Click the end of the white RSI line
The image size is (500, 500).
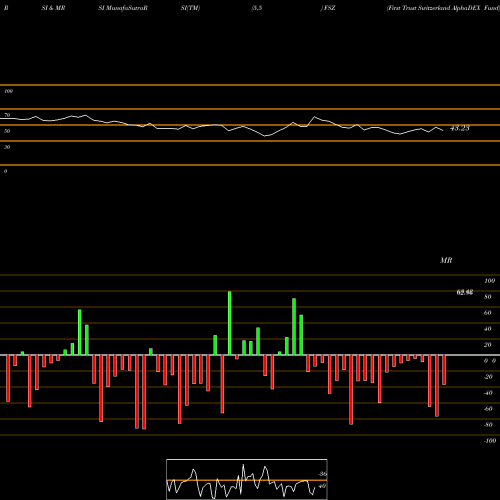[443, 130]
